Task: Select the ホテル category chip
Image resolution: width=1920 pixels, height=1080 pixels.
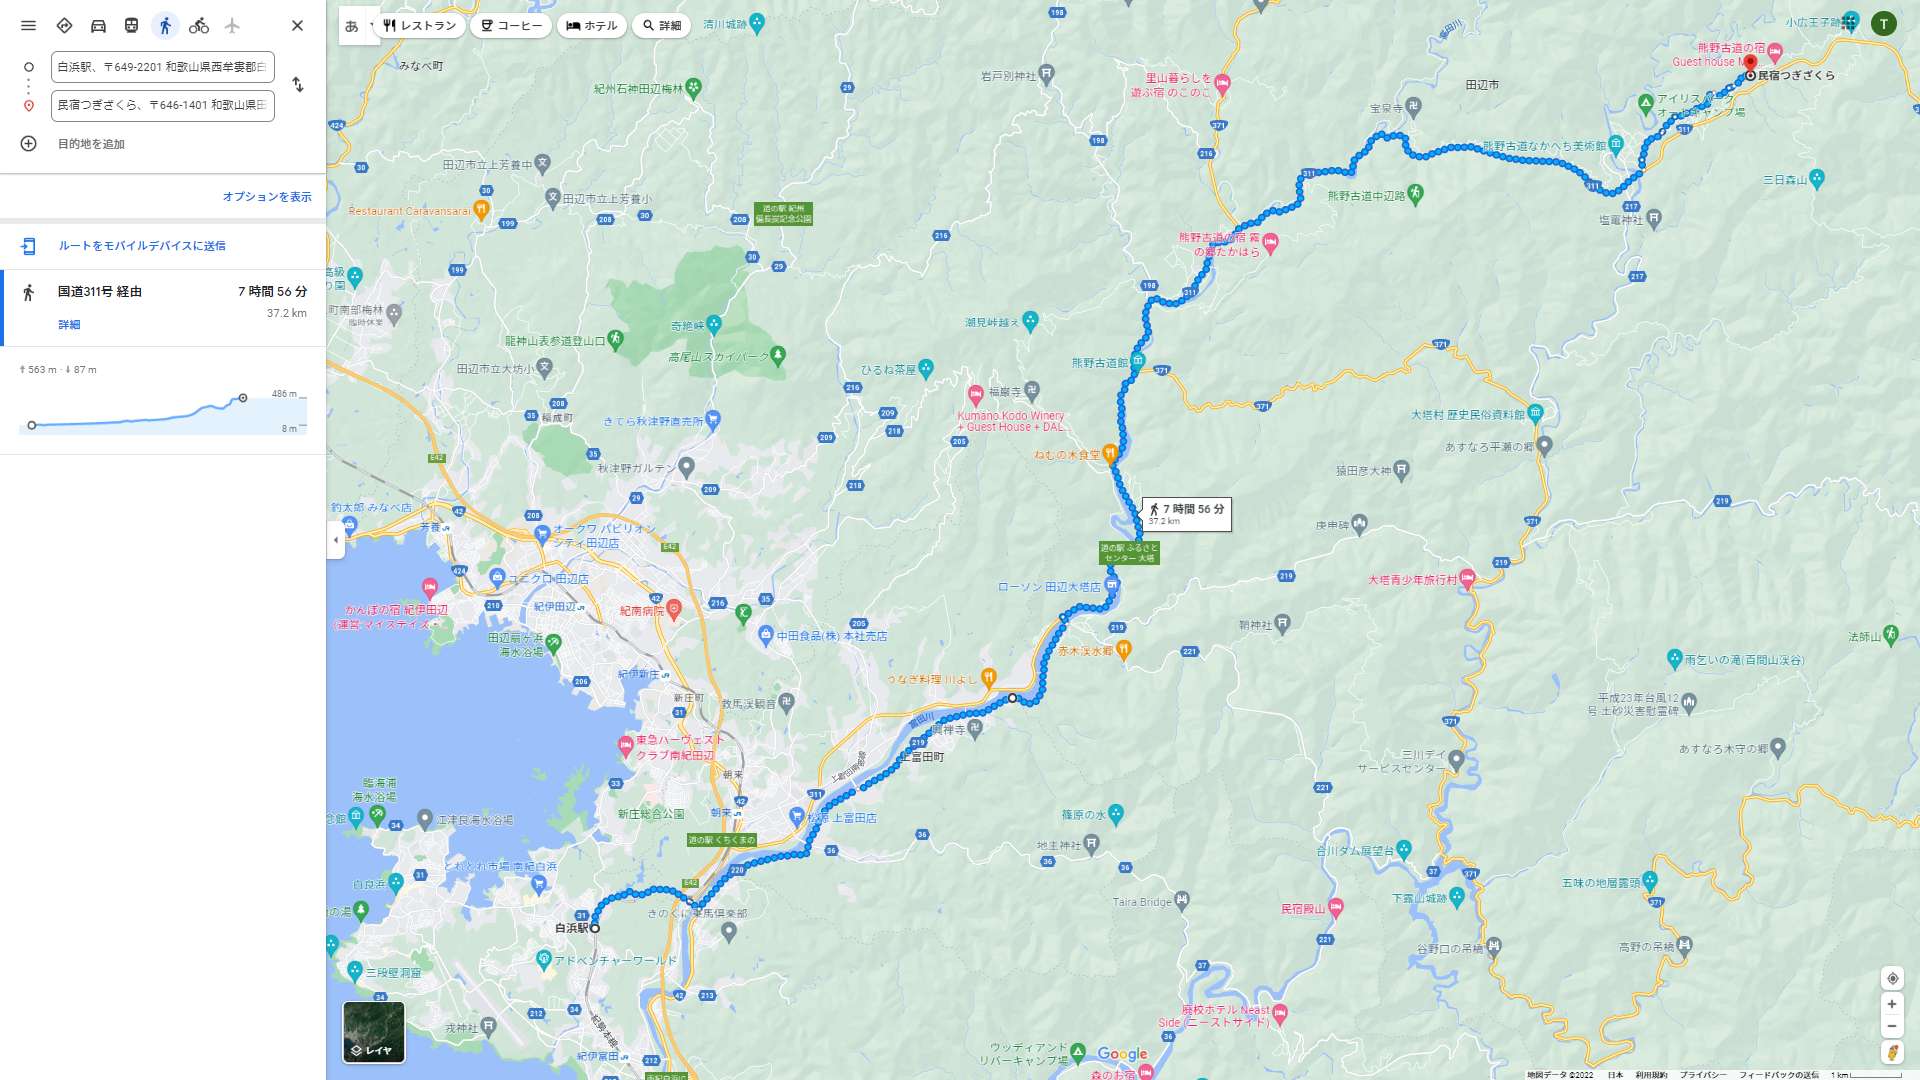Action: pyautogui.click(x=592, y=26)
